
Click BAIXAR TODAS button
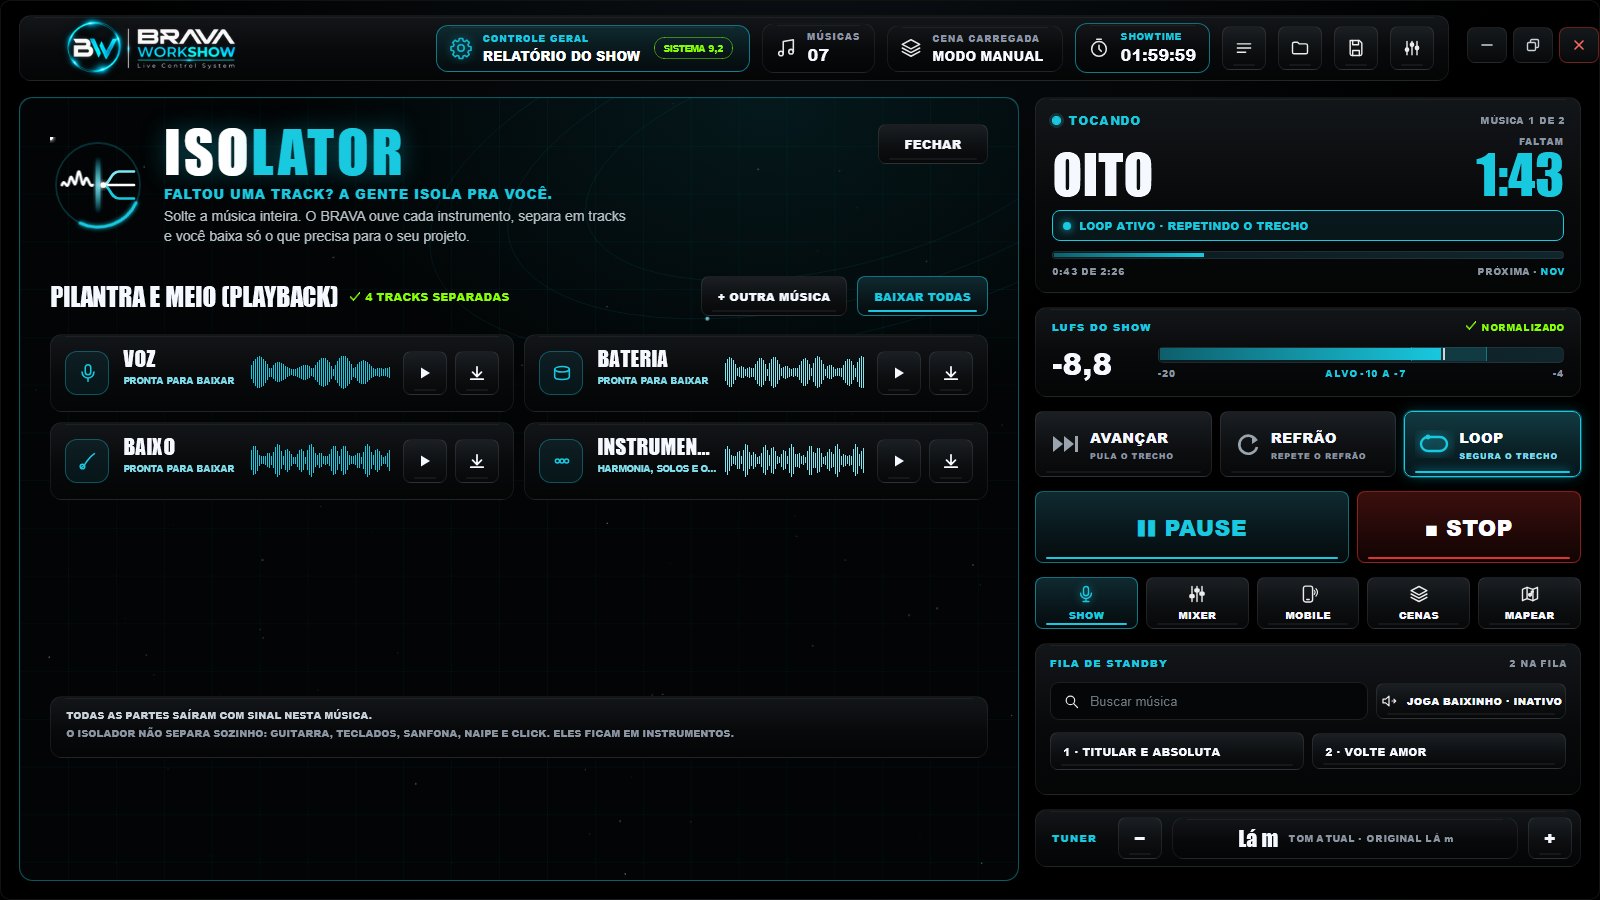(922, 296)
